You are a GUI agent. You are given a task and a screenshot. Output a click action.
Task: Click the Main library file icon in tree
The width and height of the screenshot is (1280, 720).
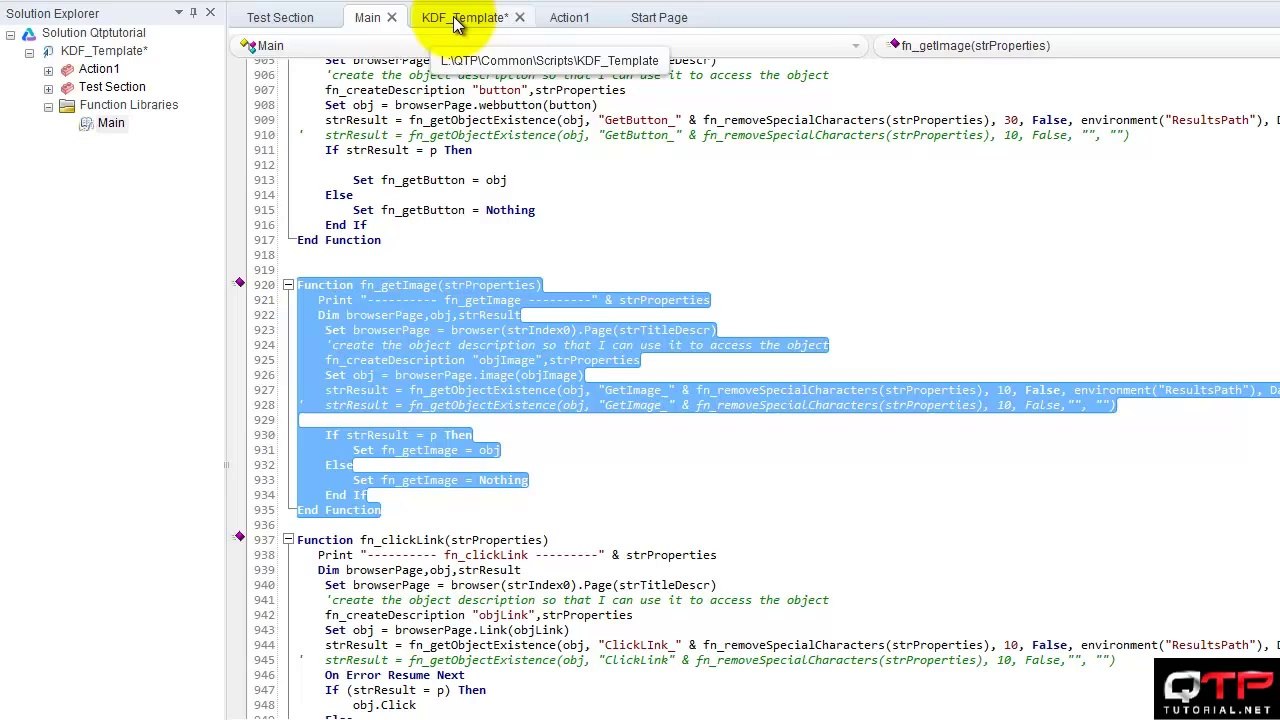(x=86, y=123)
